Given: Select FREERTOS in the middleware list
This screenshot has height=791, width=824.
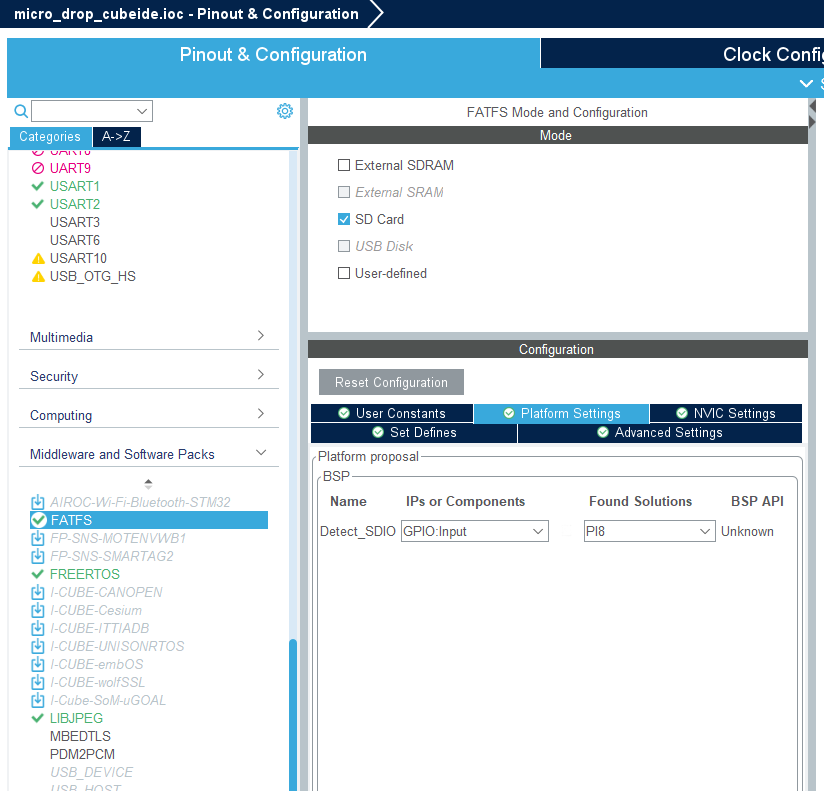Looking at the screenshot, I should pyautogui.click(x=85, y=574).
